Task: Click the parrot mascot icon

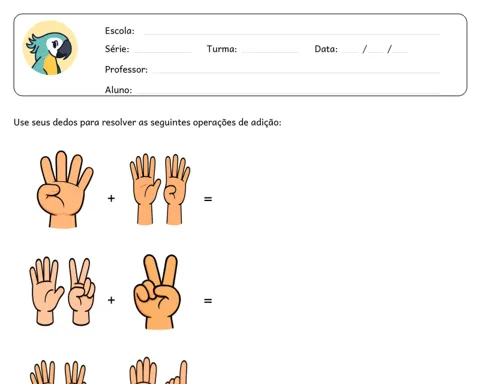Action: 50,48
